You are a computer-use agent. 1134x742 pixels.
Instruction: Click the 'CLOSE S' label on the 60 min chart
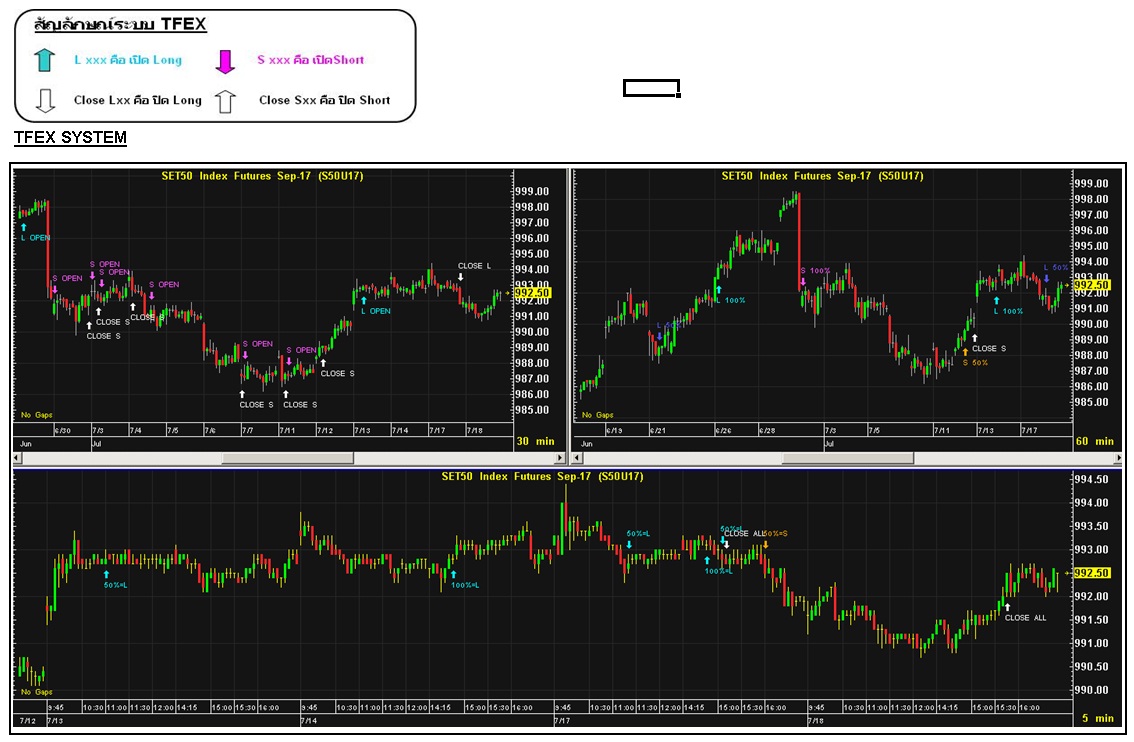[x=989, y=349]
